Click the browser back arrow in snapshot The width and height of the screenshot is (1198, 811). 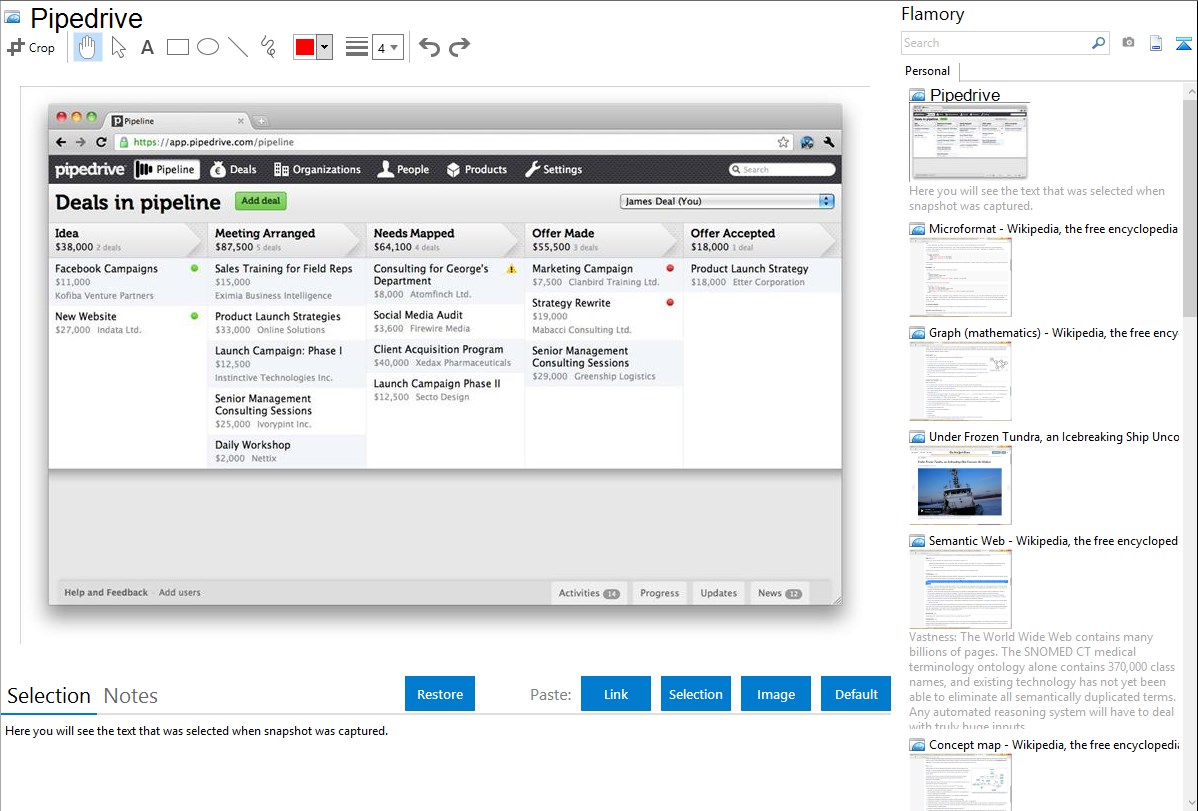(61, 142)
